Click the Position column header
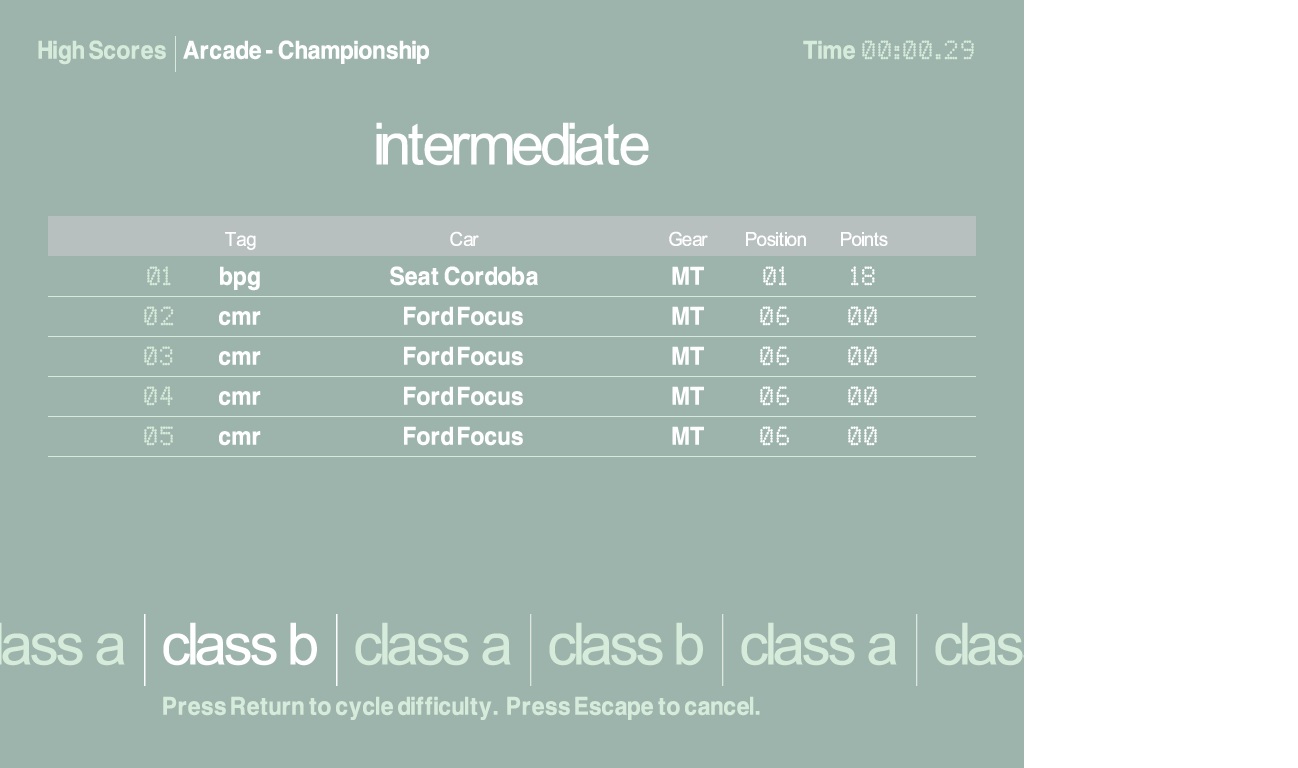The width and height of the screenshot is (1298, 768). (x=775, y=239)
